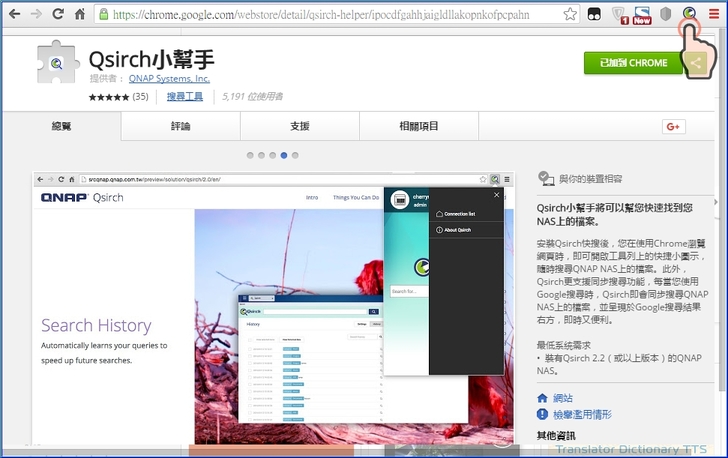
Task: Go to the browser home page
Action: (x=81, y=14)
